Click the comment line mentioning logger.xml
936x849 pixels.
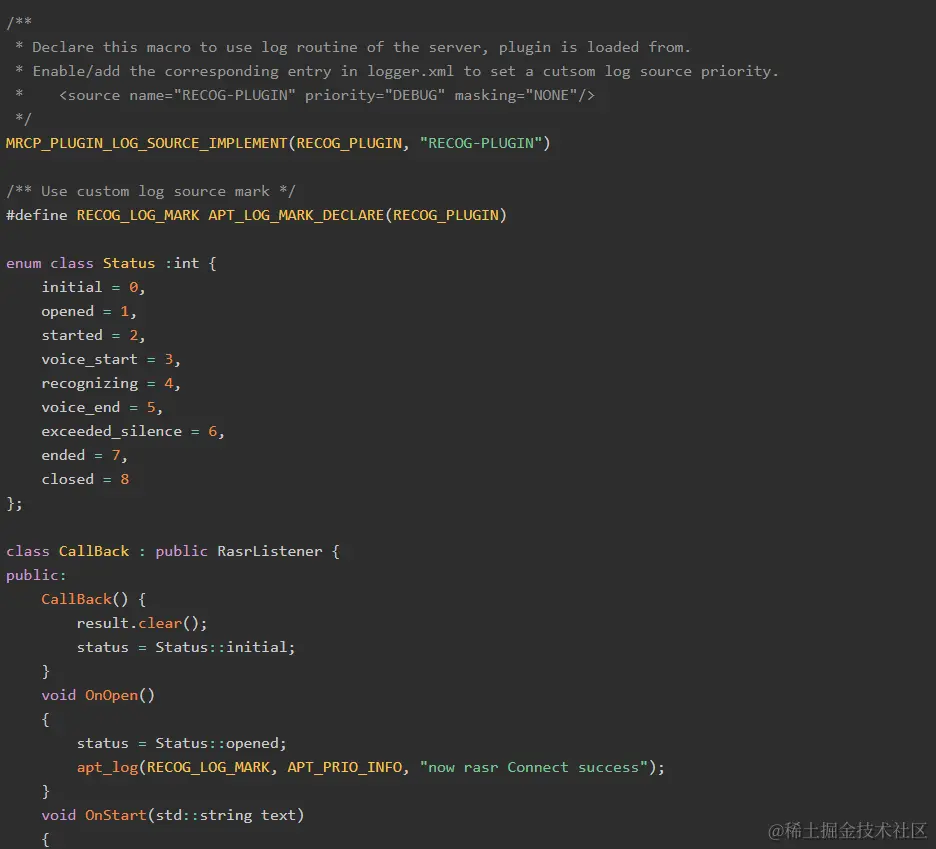[x=398, y=71]
